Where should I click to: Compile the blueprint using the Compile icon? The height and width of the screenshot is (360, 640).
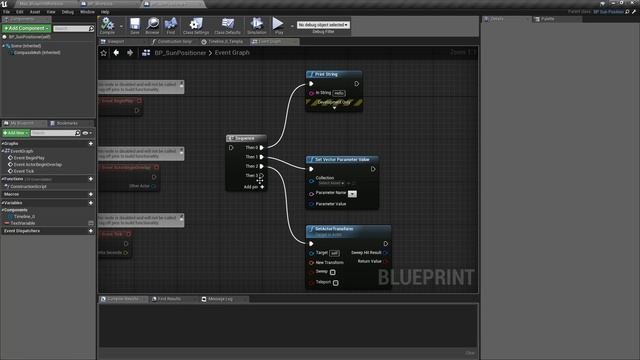[x=107, y=24]
